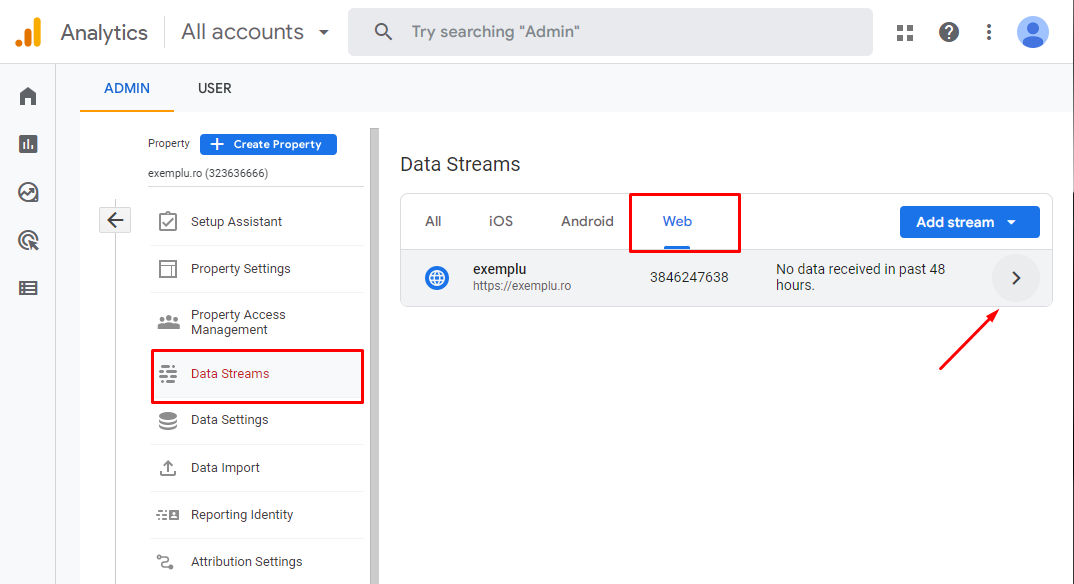Select the Android streams tab
The height and width of the screenshot is (584, 1074).
coord(587,221)
